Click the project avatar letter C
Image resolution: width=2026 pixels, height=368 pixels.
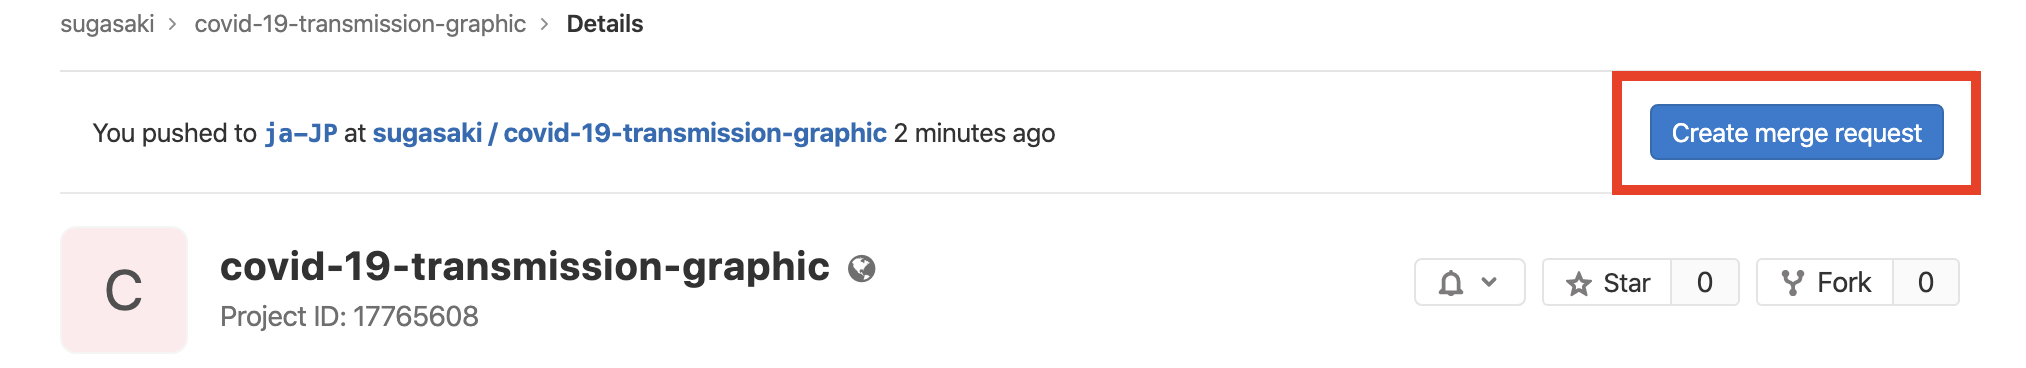tap(124, 290)
